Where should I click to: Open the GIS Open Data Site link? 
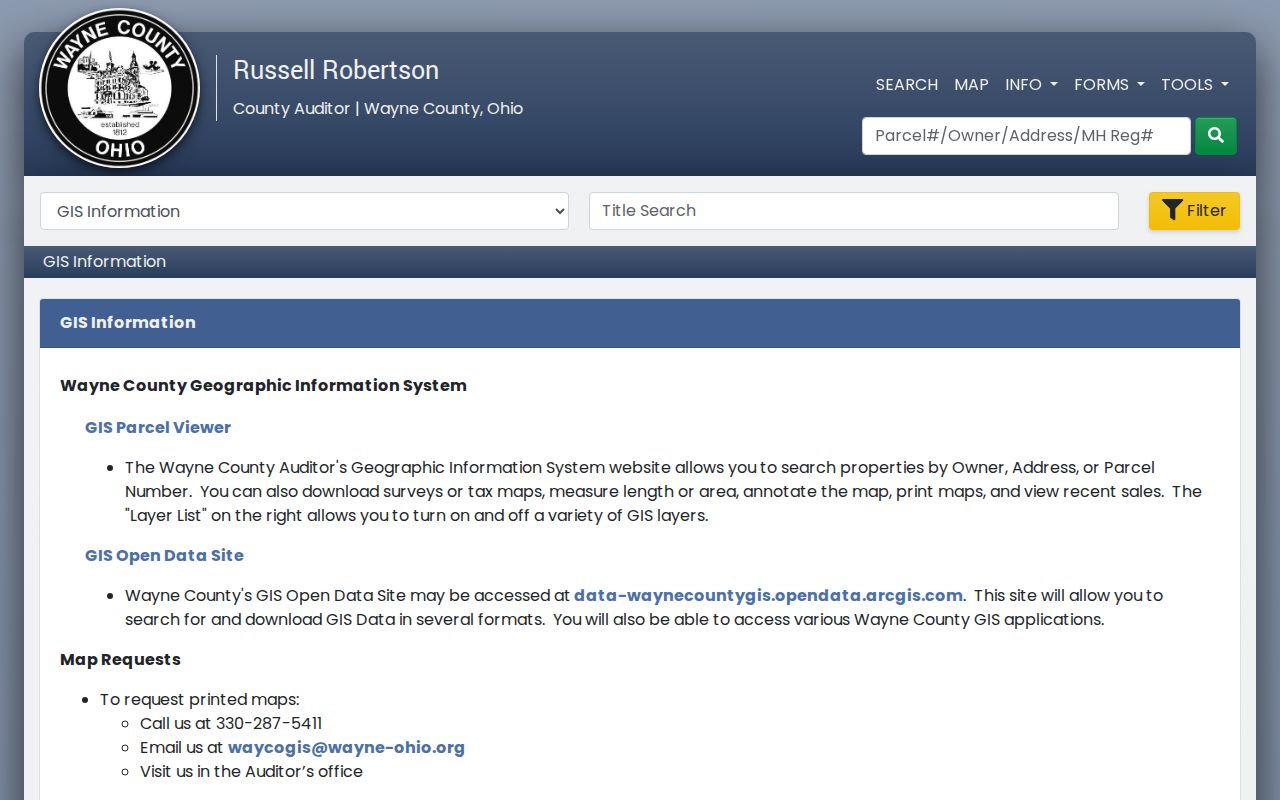coord(164,555)
